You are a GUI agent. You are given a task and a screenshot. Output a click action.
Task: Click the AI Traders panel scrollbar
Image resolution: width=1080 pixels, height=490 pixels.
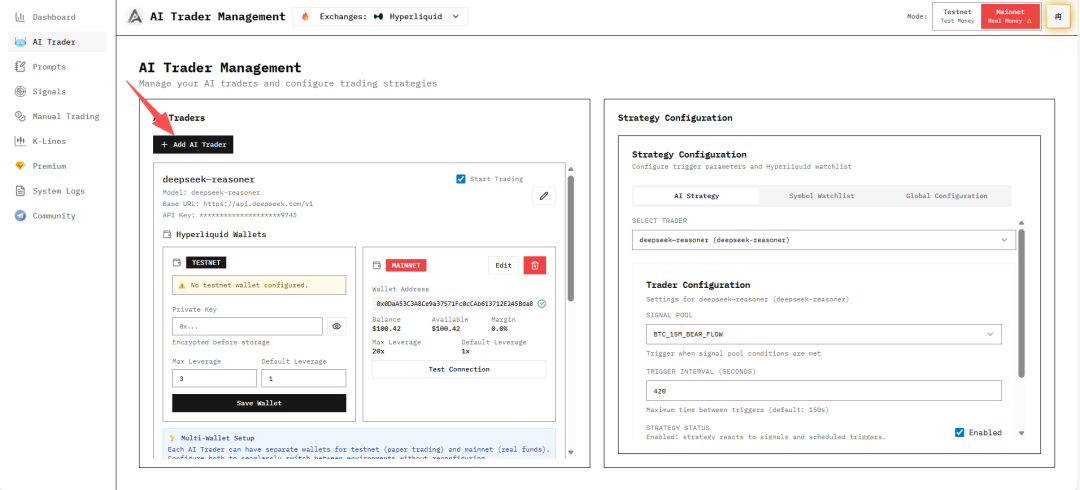[570, 240]
